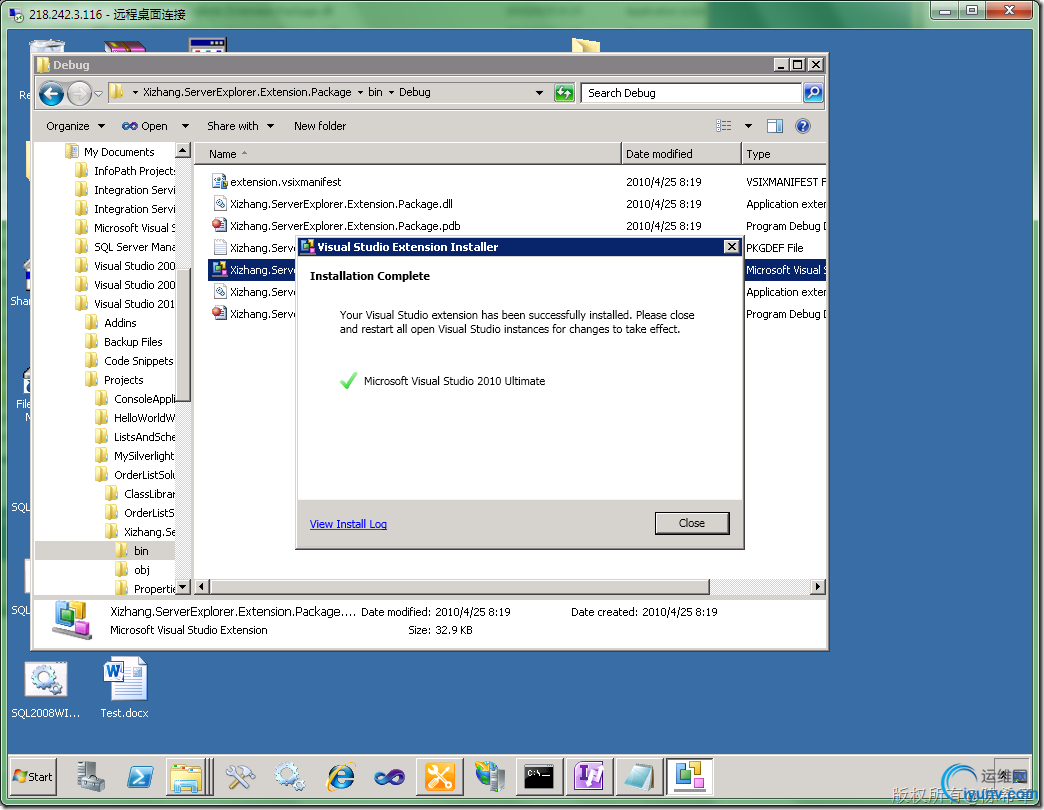
Task: Select the Code Snippets folder
Action: coord(138,361)
